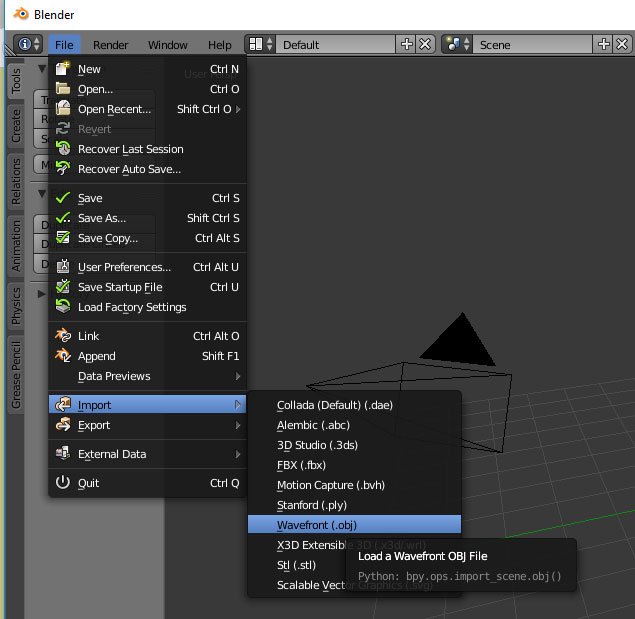This screenshot has width=635, height=619.
Task: Open the Help menu
Action: 219,45
